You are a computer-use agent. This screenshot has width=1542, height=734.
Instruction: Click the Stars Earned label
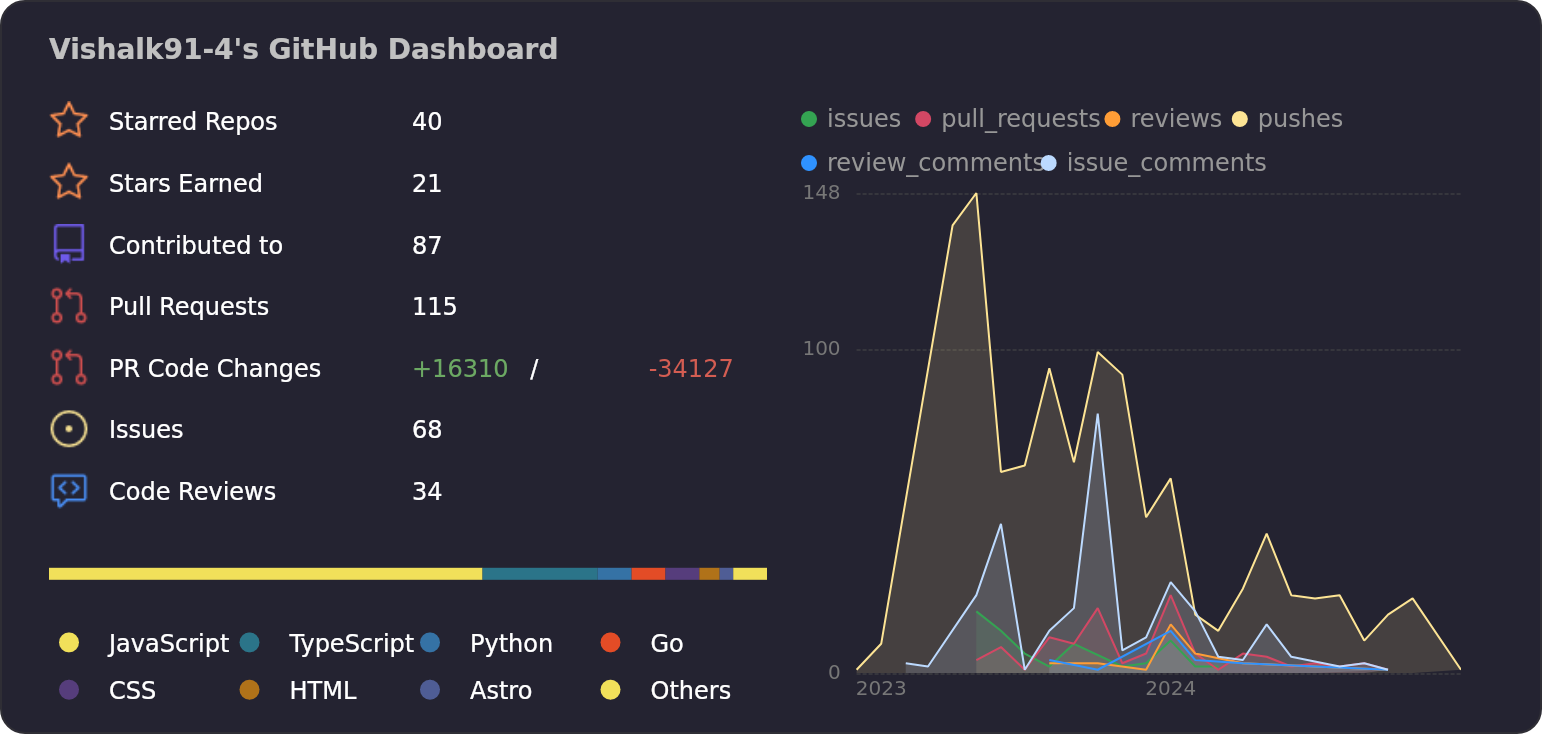tap(186, 184)
